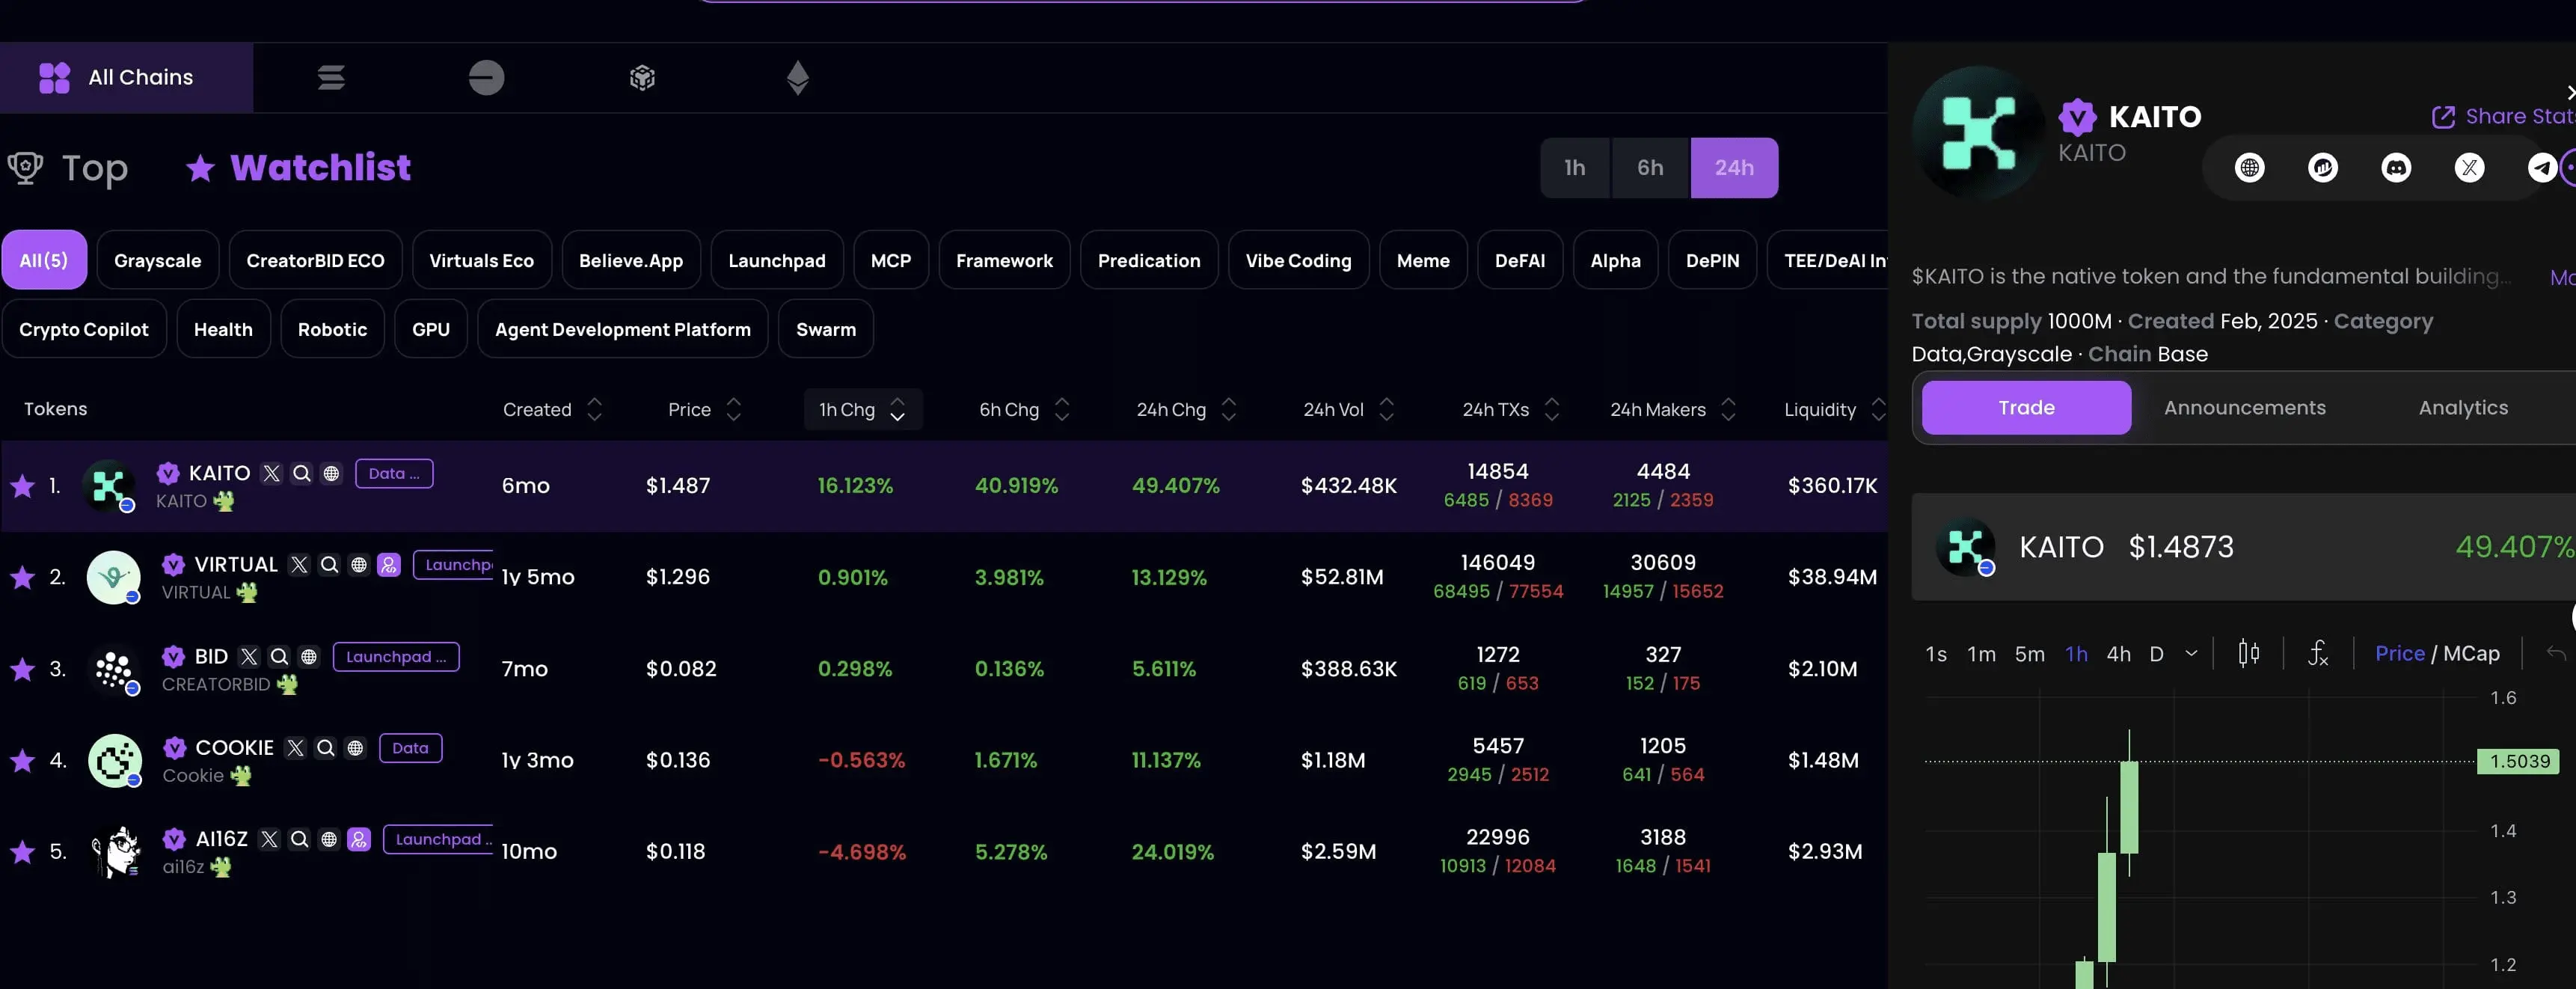2576x989 pixels.
Task: Click globe icon in KAITO table row
Action: (331, 473)
